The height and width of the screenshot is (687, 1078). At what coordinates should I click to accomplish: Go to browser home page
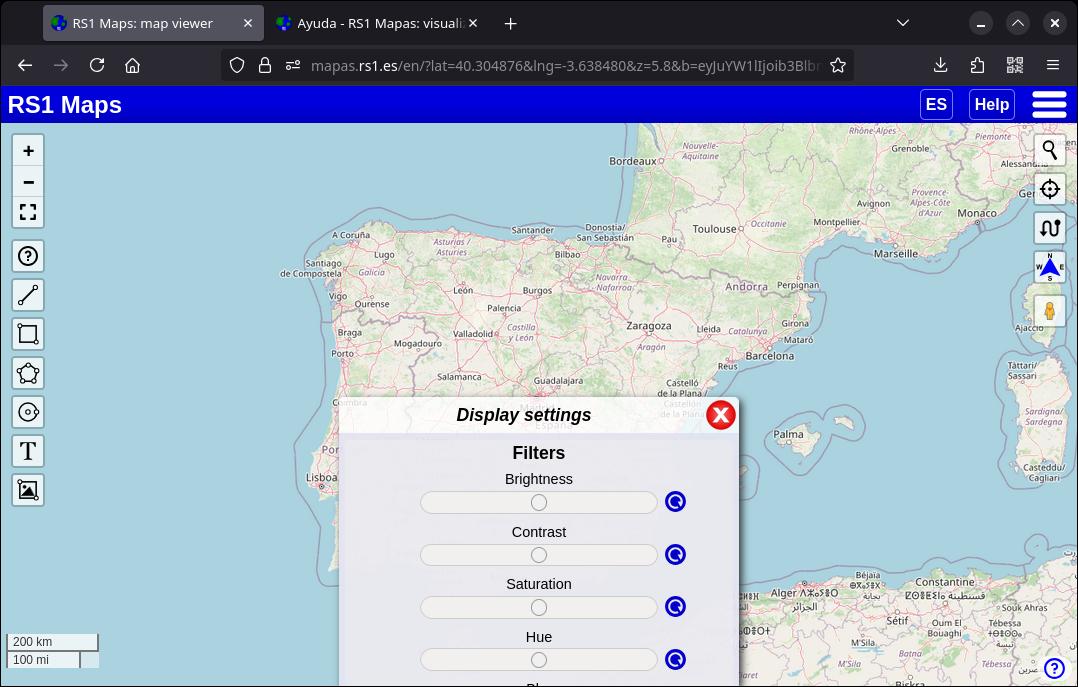[x=133, y=65]
